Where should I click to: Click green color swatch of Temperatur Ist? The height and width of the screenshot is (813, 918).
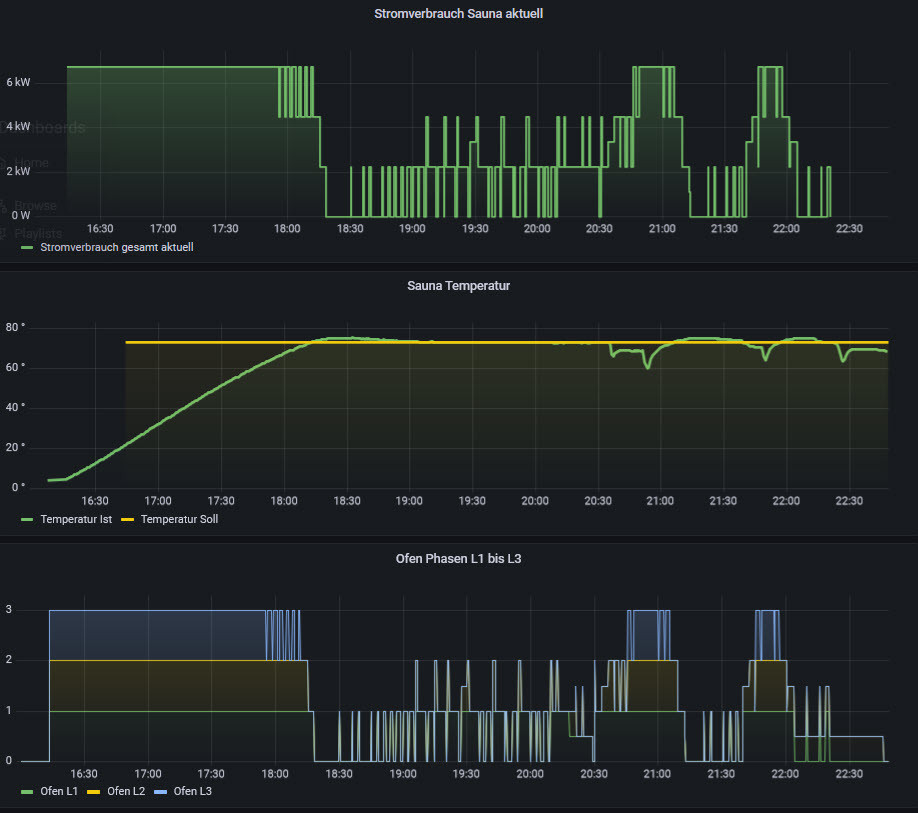27,520
